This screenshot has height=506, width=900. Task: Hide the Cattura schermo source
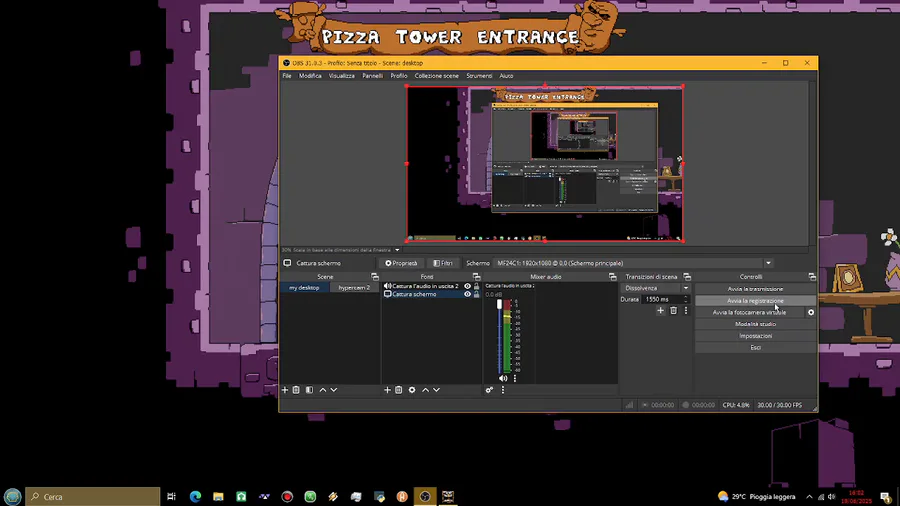click(x=467, y=294)
